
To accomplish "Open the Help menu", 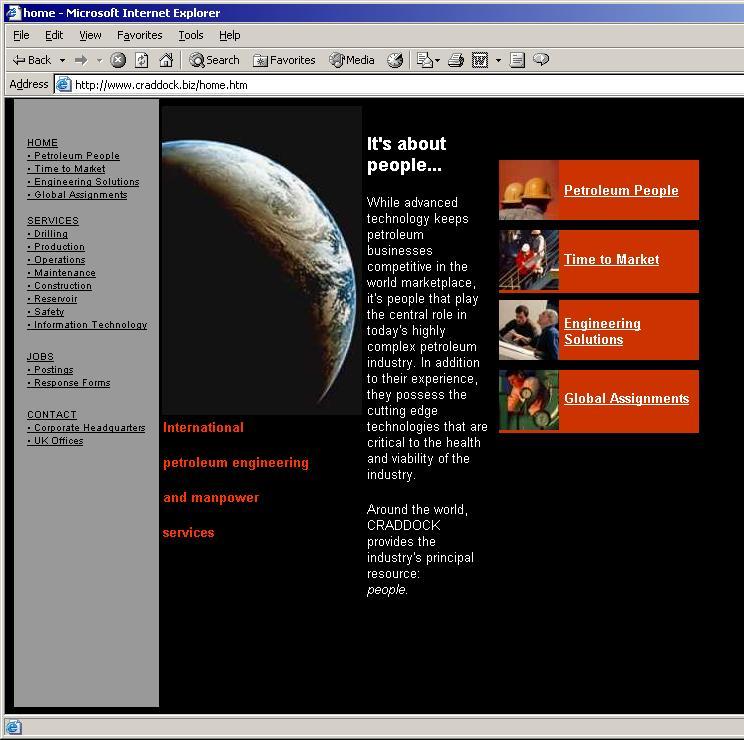I will pos(230,35).
